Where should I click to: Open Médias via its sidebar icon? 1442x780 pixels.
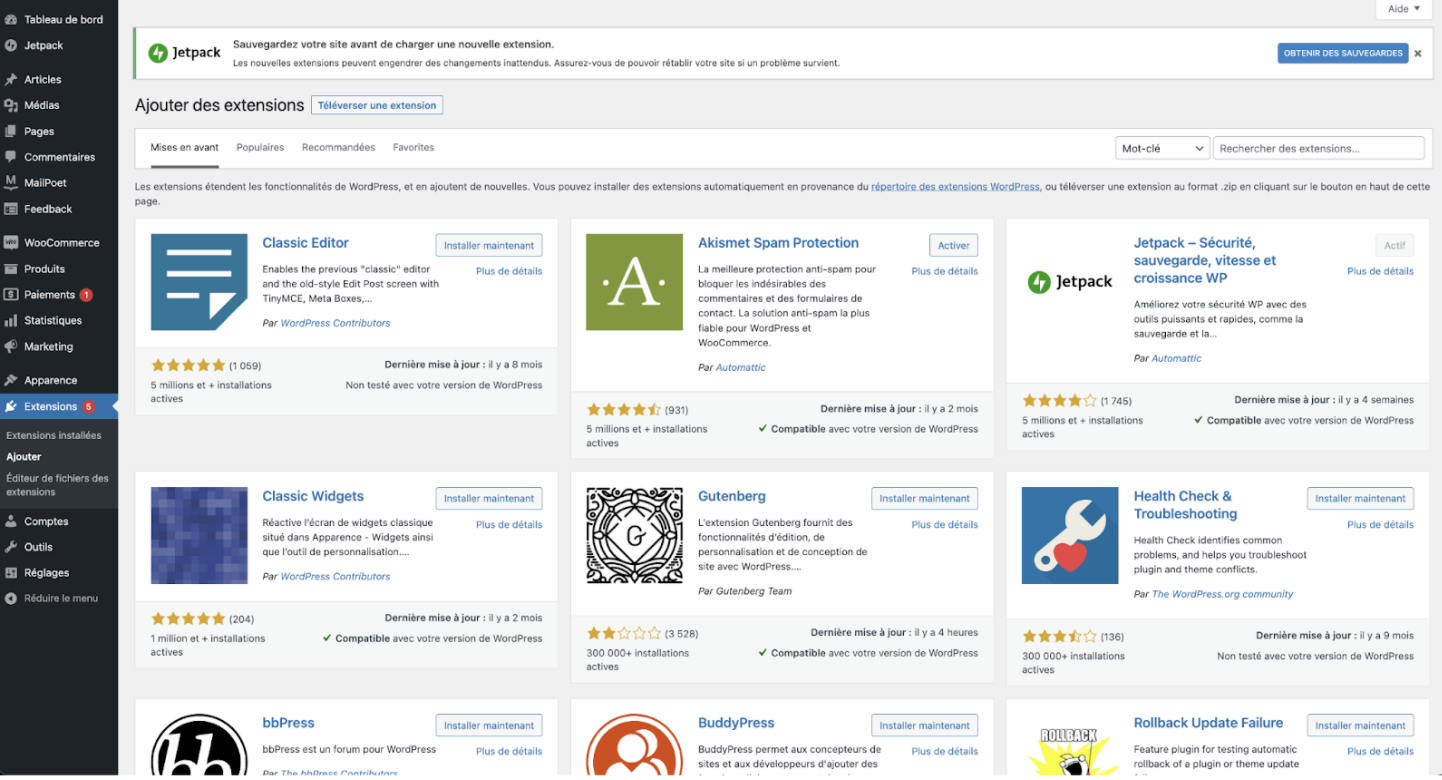11,105
